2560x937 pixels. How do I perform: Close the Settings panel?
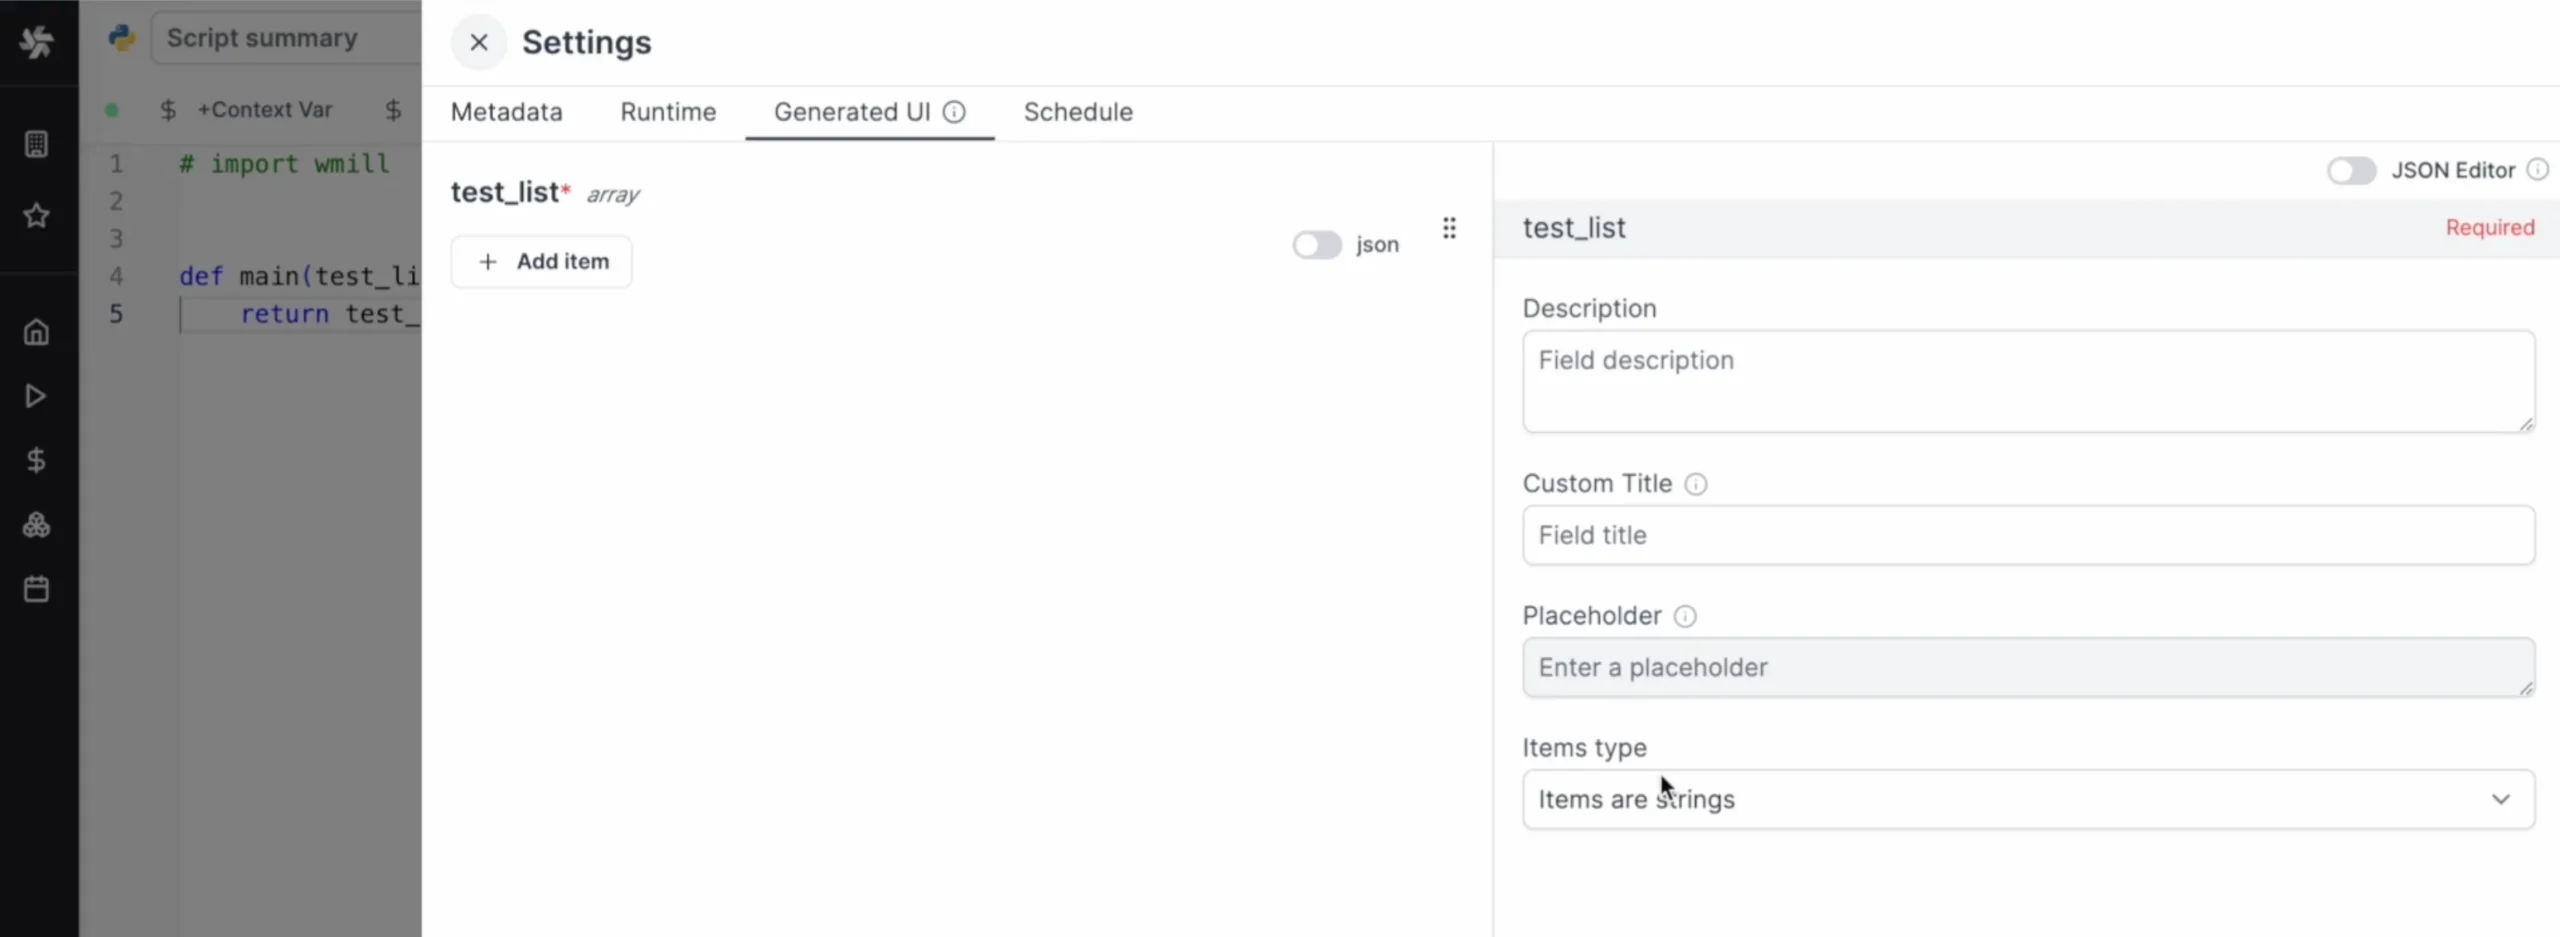click(478, 42)
